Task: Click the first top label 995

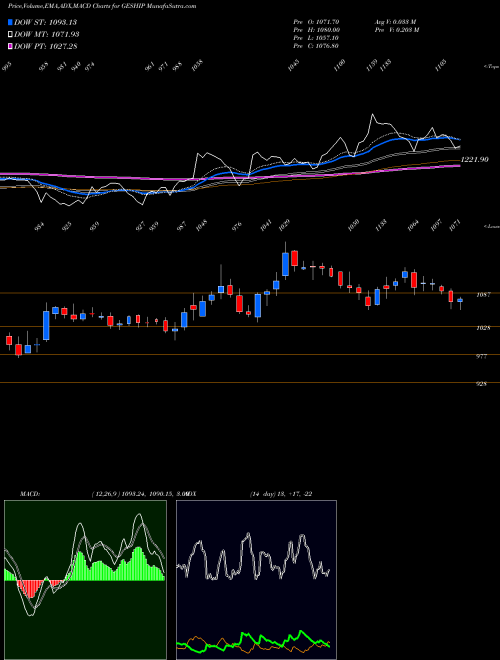Action: [x=8, y=67]
